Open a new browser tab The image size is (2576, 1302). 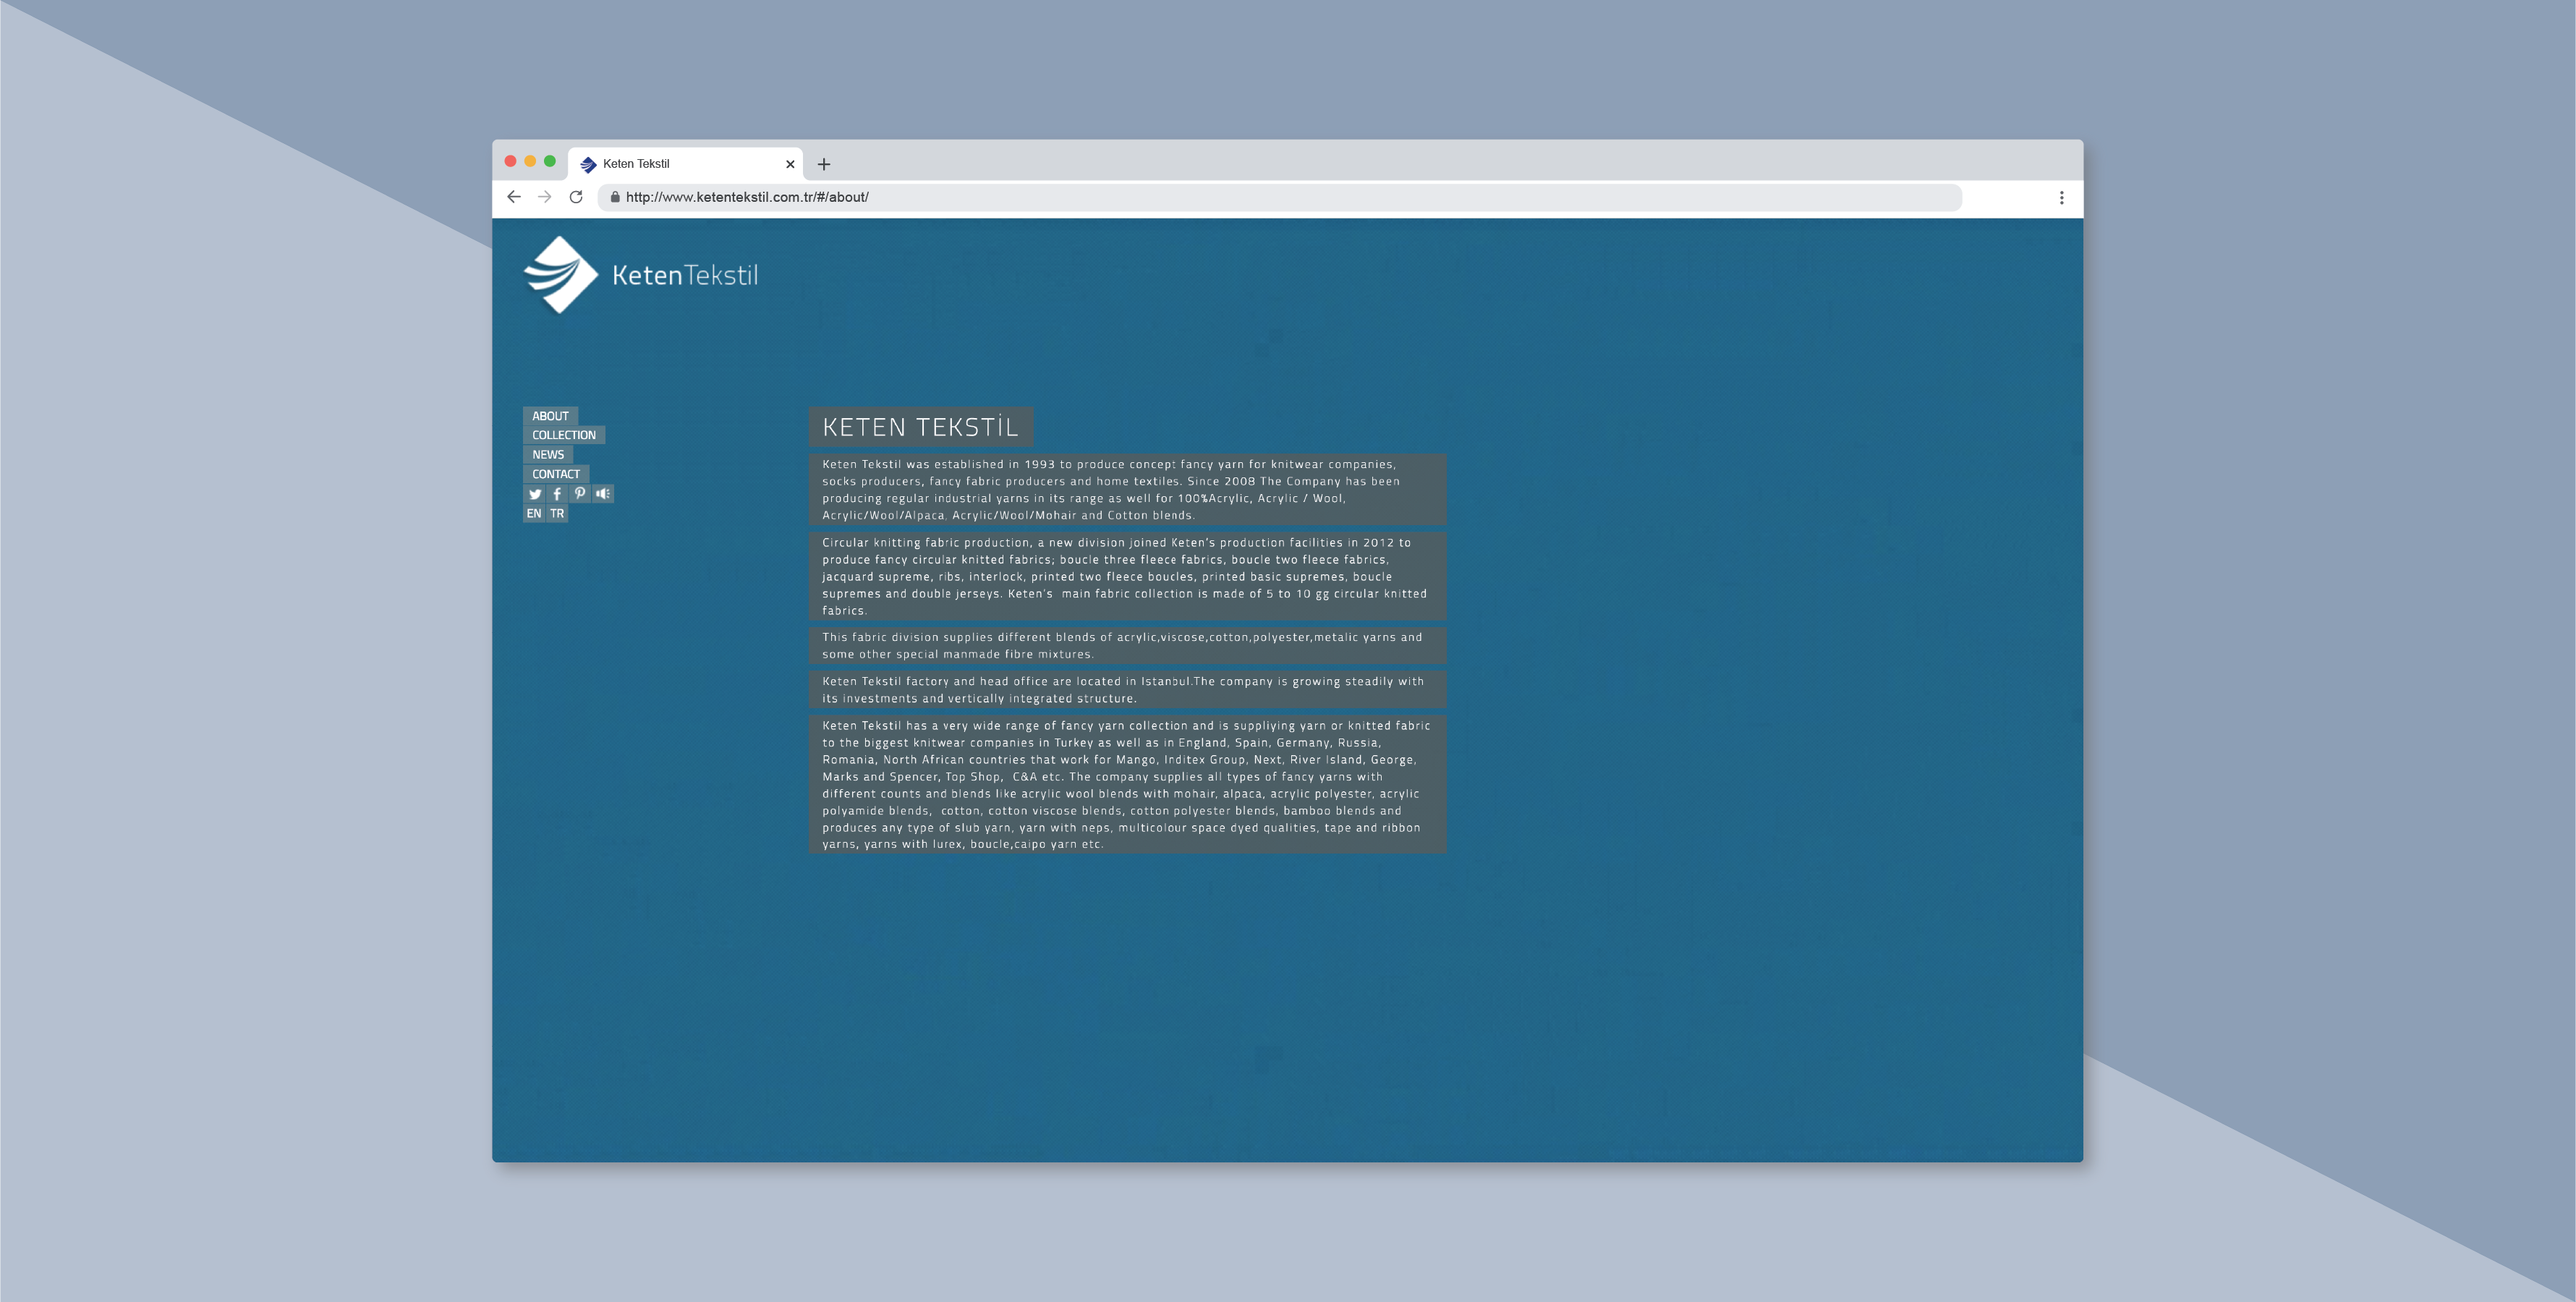[x=824, y=164]
